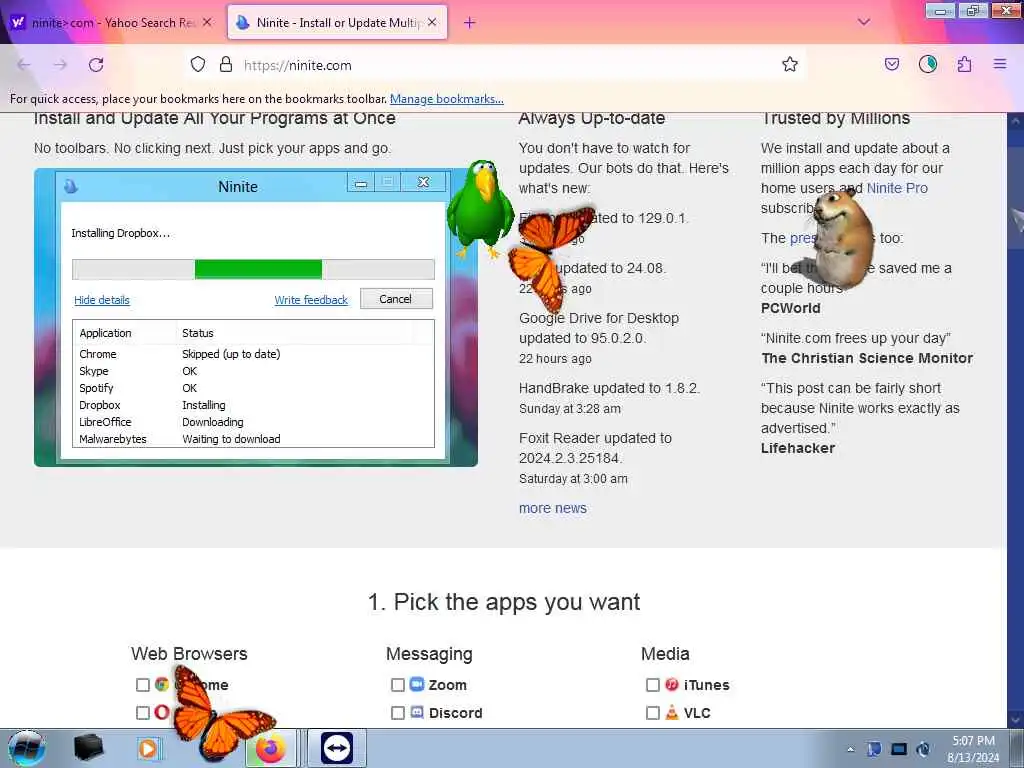
Task: Show site security info via padlock icon
Action: pyautogui.click(x=226, y=65)
